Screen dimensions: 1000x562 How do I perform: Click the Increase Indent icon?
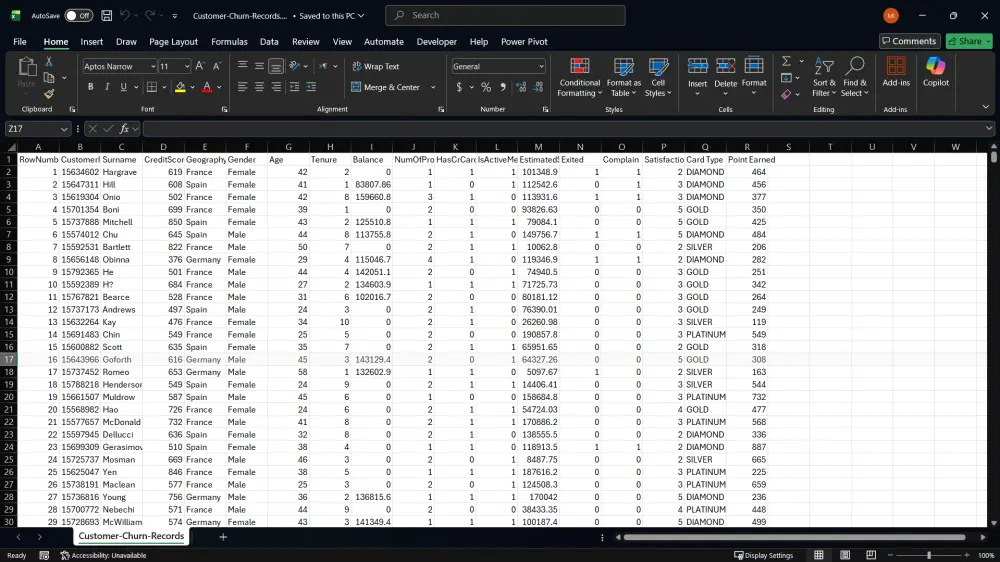(x=311, y=87)
